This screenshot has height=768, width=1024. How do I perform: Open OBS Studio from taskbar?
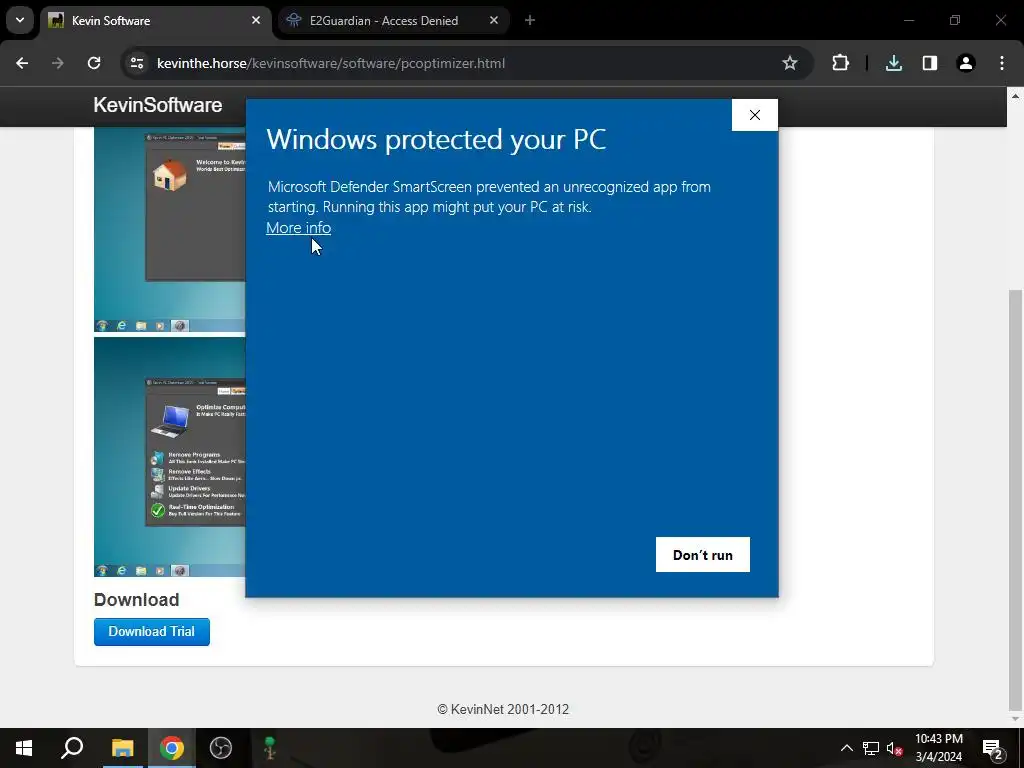pos(221,748)
